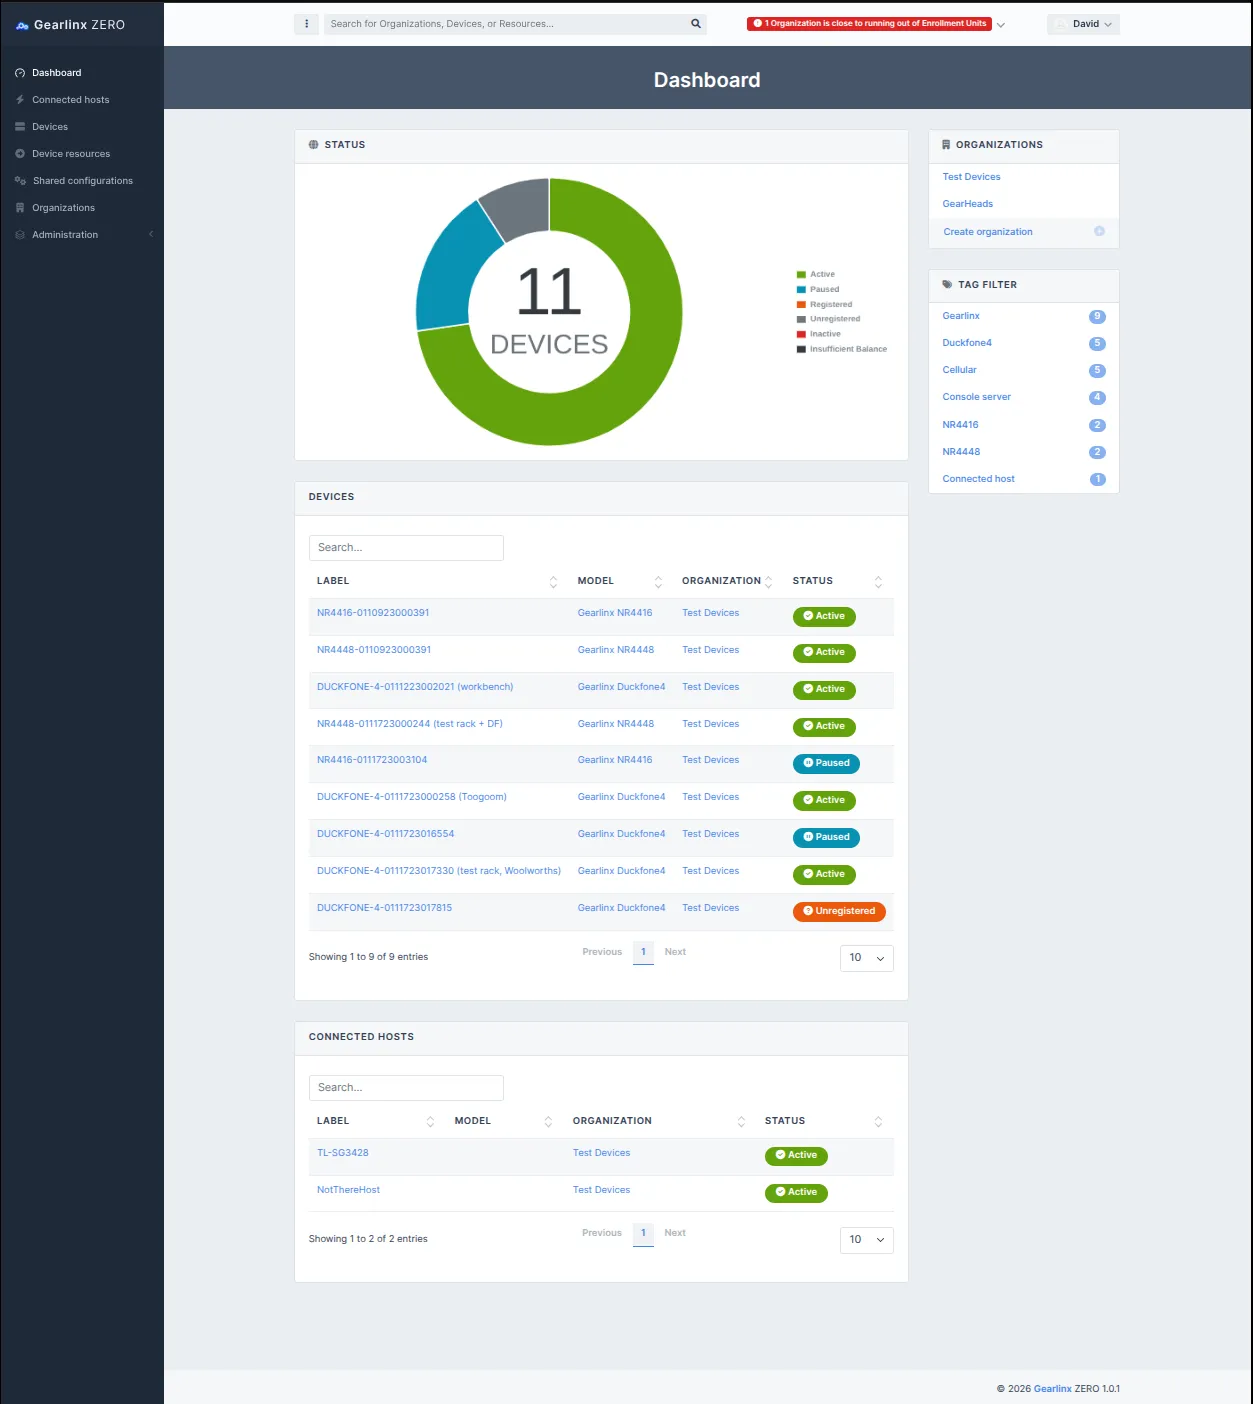Expand the Administration submenu chevron
Viewport: 1253px width, 1404px height.
click(151, 235)
